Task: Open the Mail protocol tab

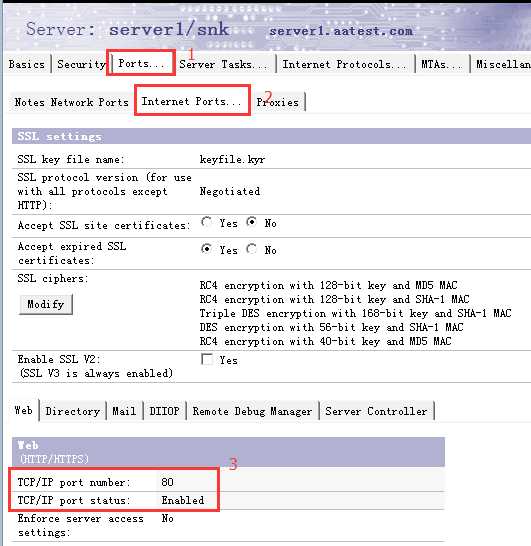Action: [124, 411]
